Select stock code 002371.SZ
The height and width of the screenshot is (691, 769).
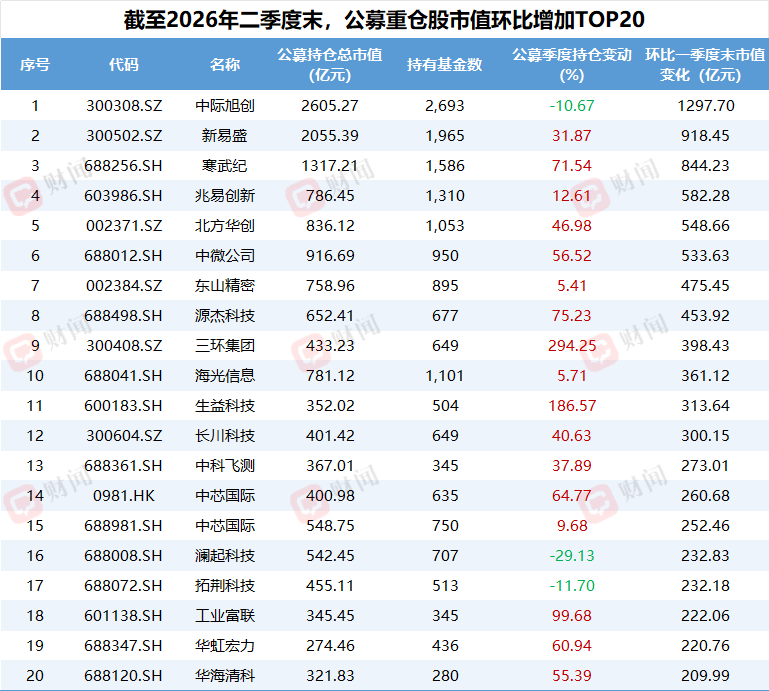124,226
